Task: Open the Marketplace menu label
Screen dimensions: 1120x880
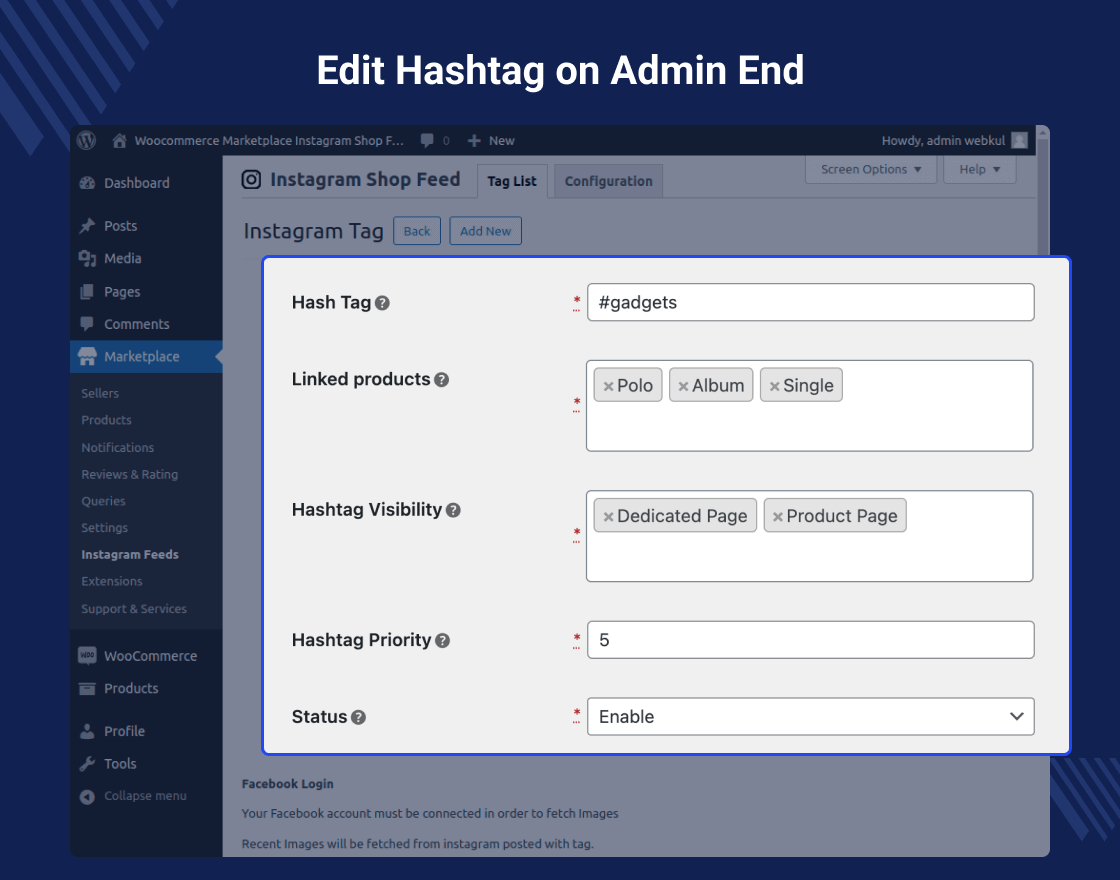Action: (142, 356)
